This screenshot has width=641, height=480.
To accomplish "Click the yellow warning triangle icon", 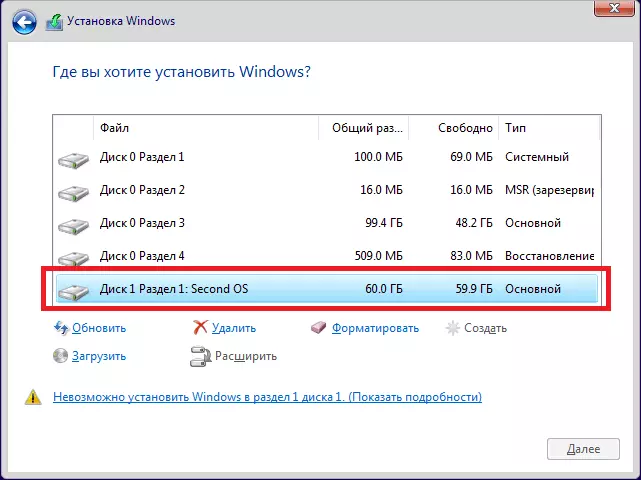I will tap(33, 398).
